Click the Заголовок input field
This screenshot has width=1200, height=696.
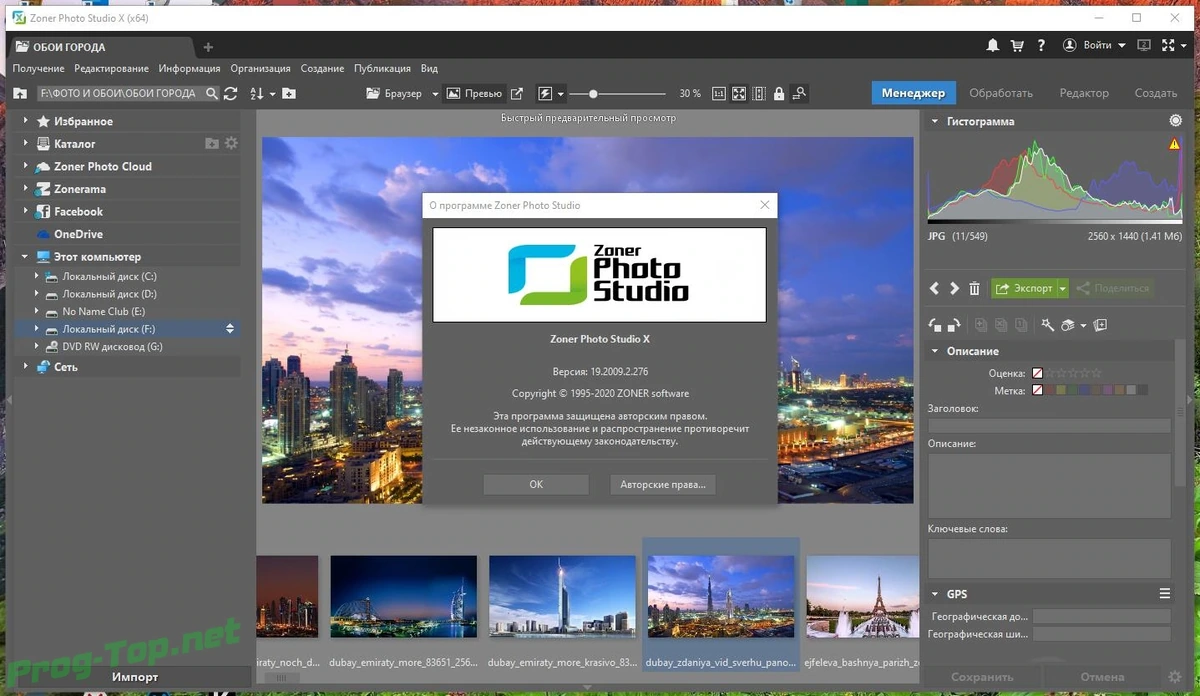[1049, 425]
